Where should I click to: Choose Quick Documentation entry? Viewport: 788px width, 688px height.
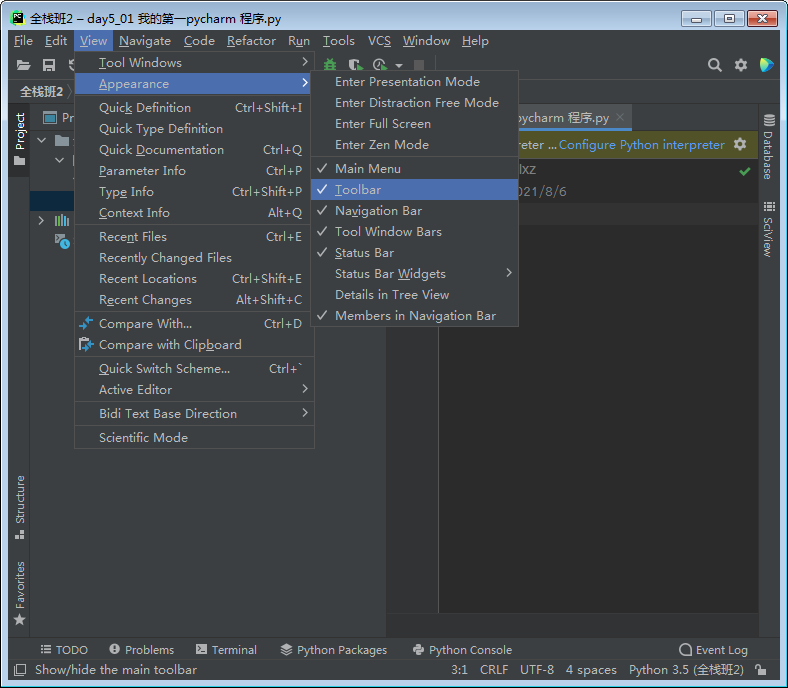click(194, 150)
